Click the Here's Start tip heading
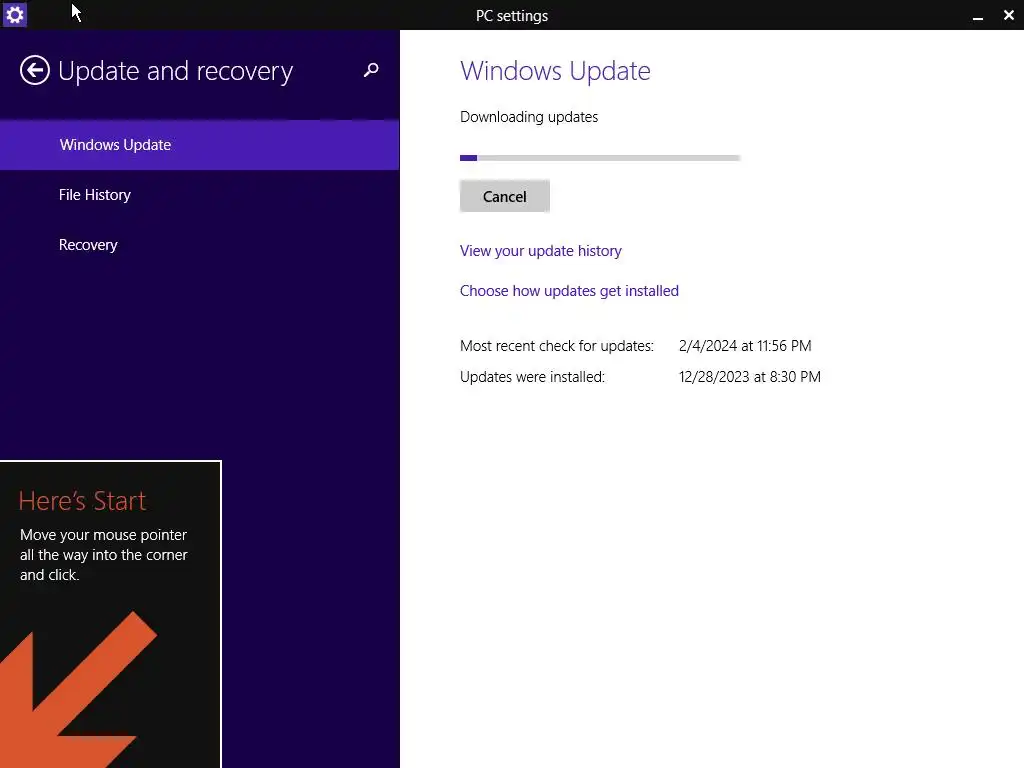This screenshot has width=1024, height=768. tap(82, 501)
